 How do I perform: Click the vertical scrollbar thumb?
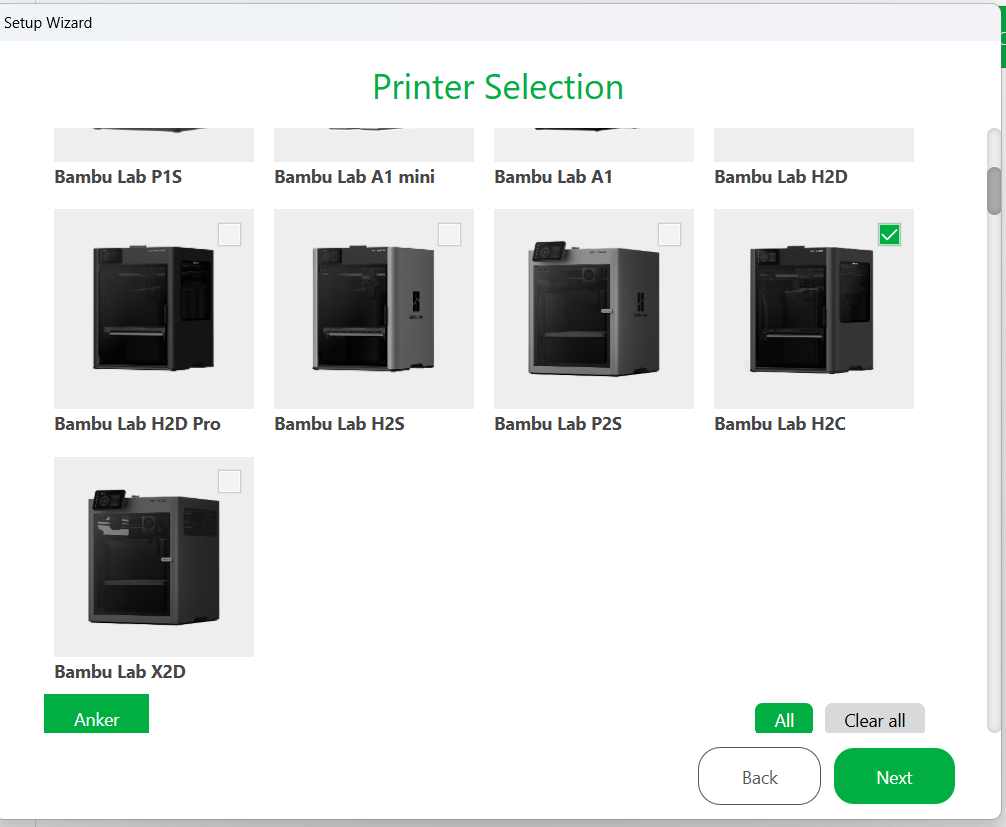[x=994, y=191]
